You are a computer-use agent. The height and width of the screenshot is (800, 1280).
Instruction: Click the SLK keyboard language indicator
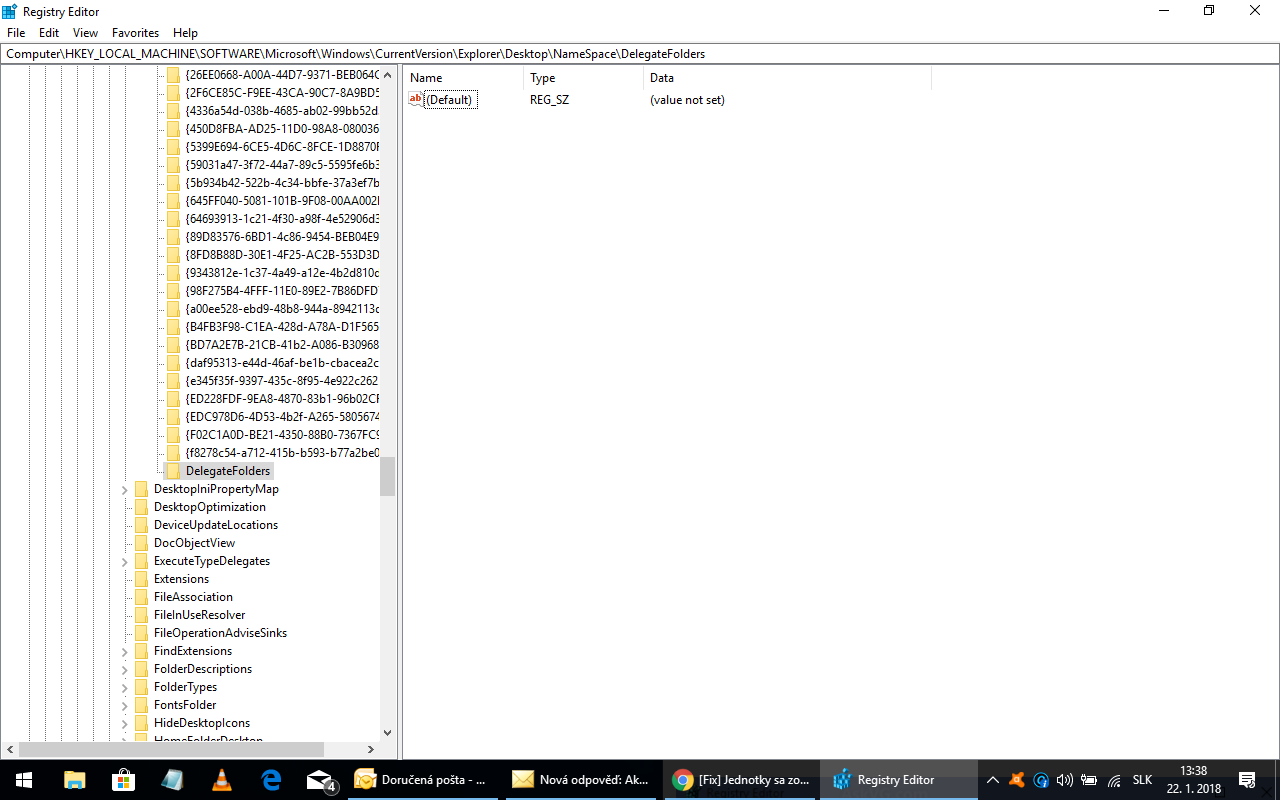point(1142,780)
